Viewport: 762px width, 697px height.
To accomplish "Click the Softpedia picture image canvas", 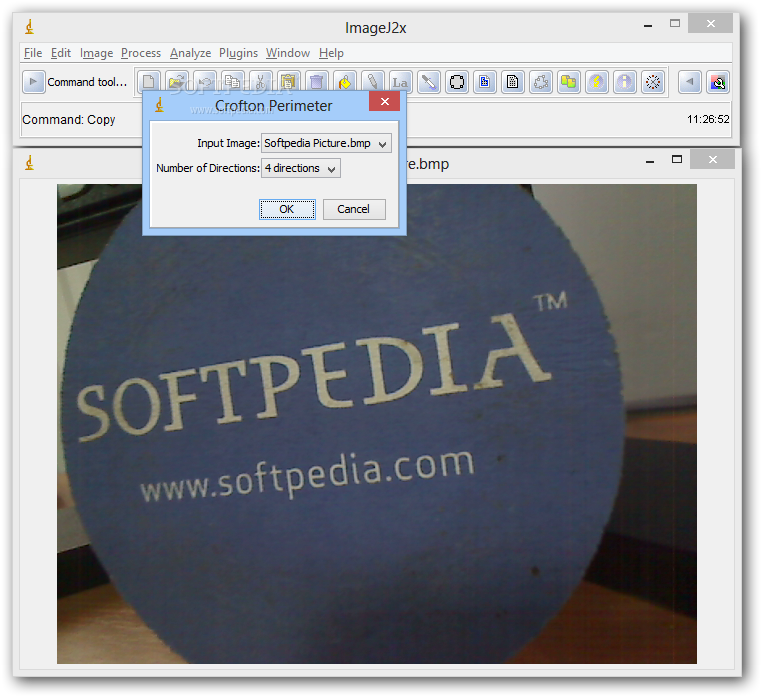I will tap(377, 423).
